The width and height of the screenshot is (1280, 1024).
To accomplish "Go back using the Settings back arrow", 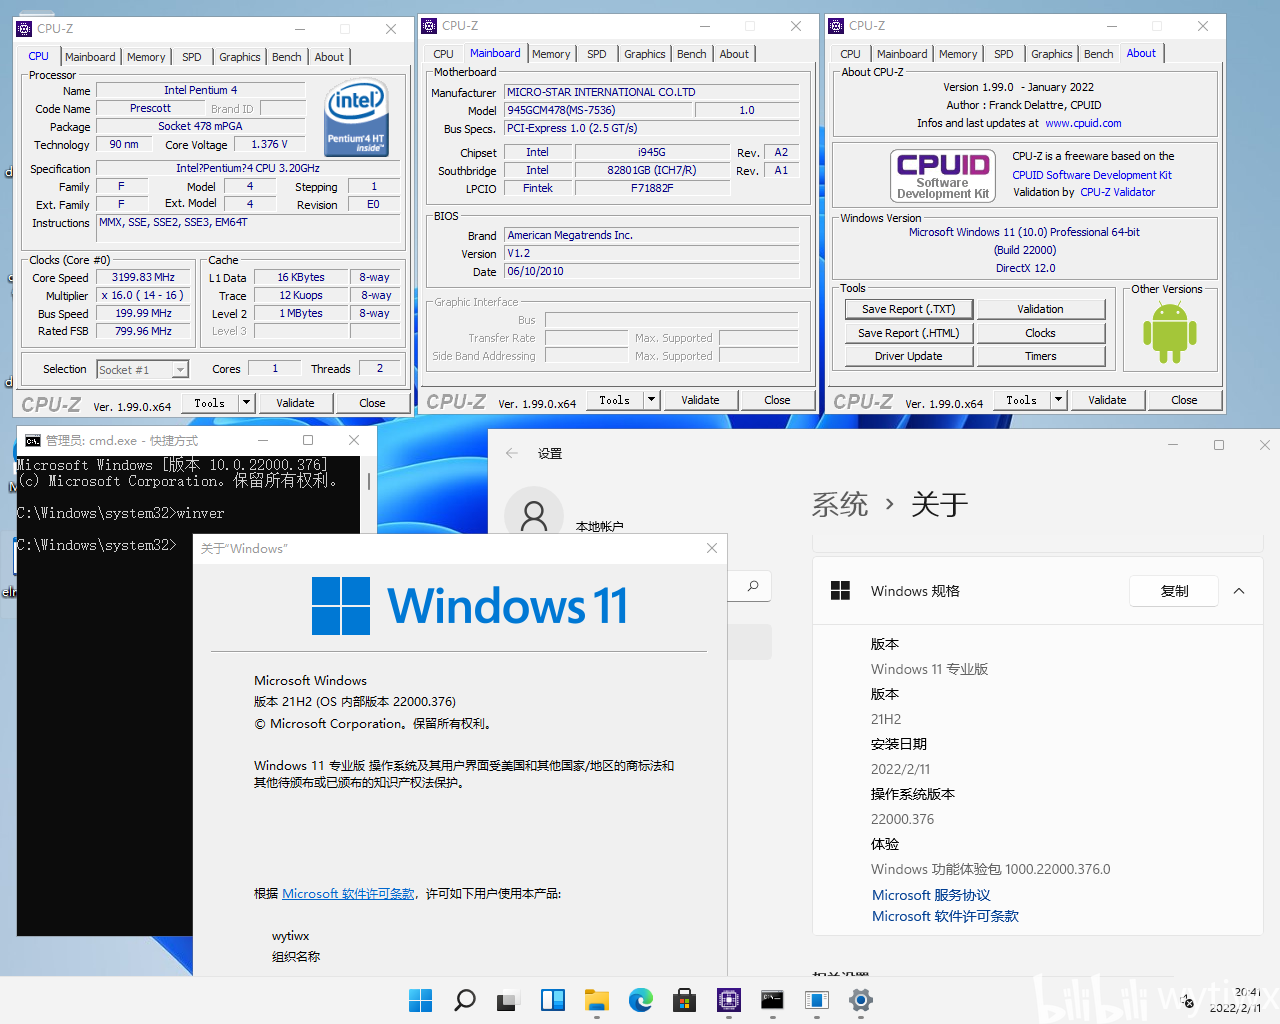I will pyautogui.click(x=512, y=453).
